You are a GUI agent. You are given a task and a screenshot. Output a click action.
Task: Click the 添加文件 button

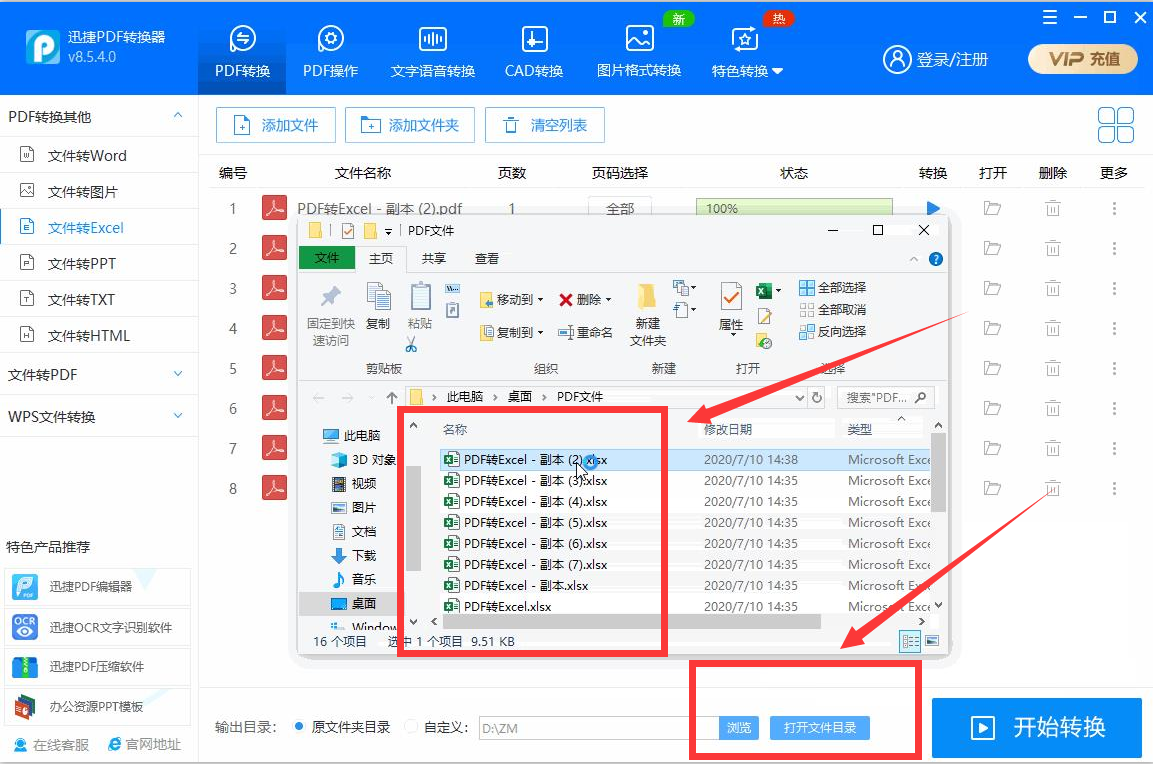click(276, 125)
